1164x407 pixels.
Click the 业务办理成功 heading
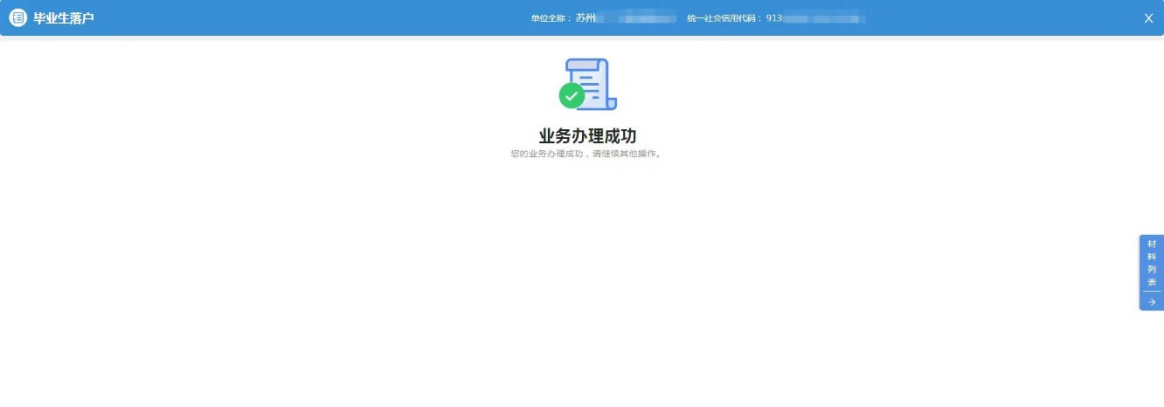587,136
